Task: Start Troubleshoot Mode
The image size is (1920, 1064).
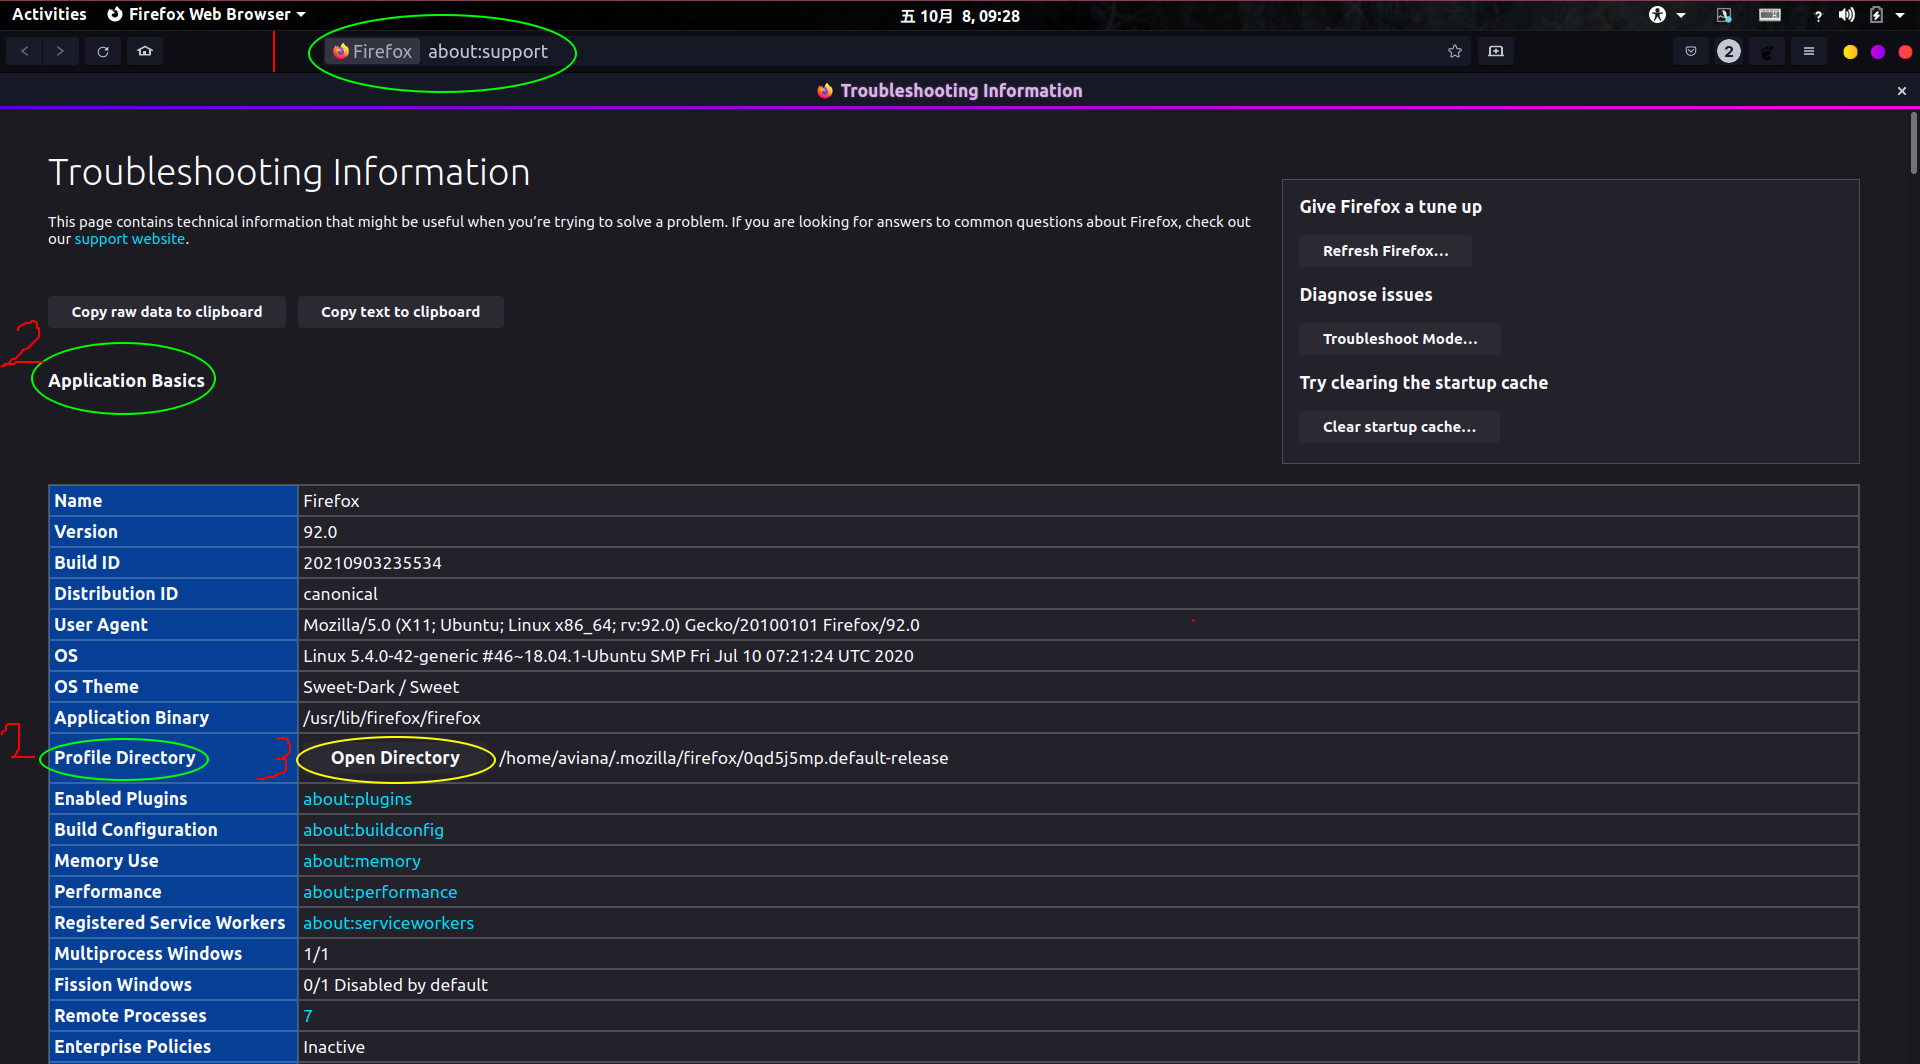Action: coord(1400,339)
